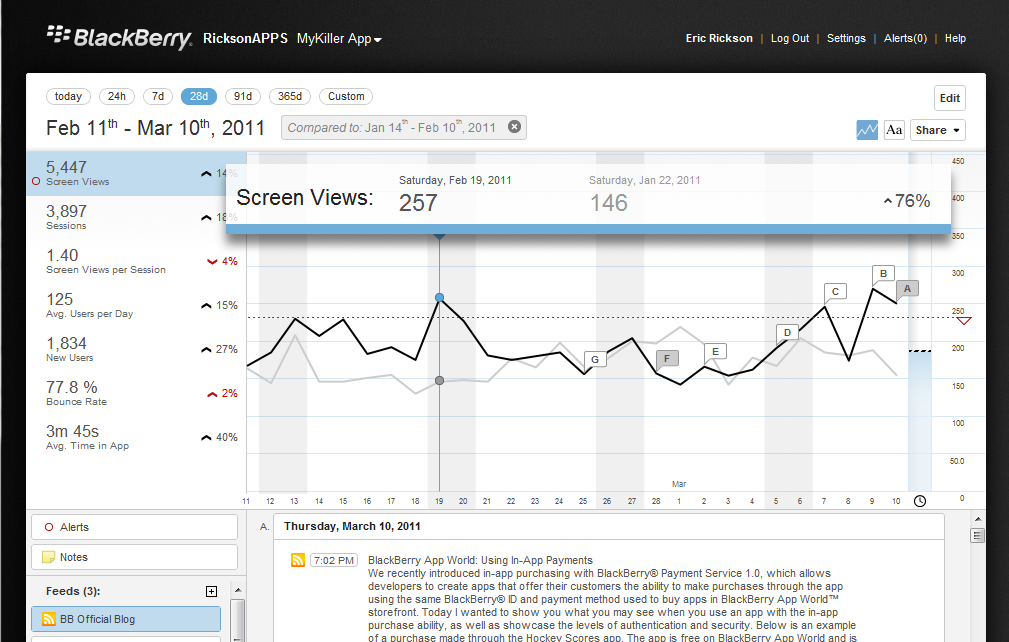
Task: Select chart annotation marker E
Action: pyautogui.click(x=715, y=352)
